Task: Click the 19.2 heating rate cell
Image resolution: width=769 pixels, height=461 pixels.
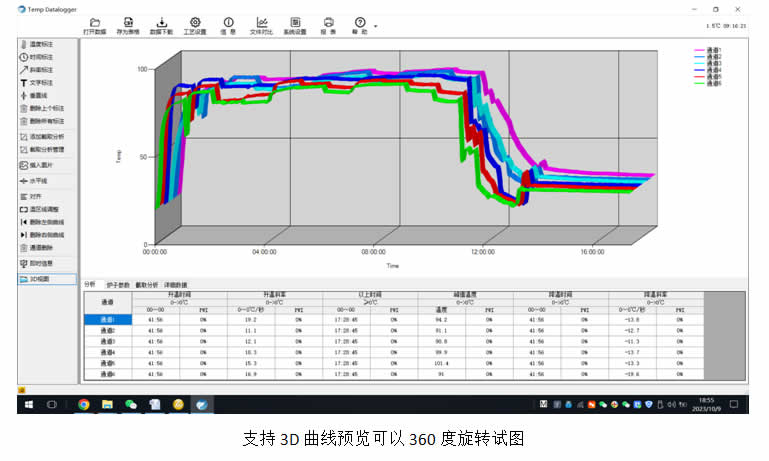Action: click(251, 319)
